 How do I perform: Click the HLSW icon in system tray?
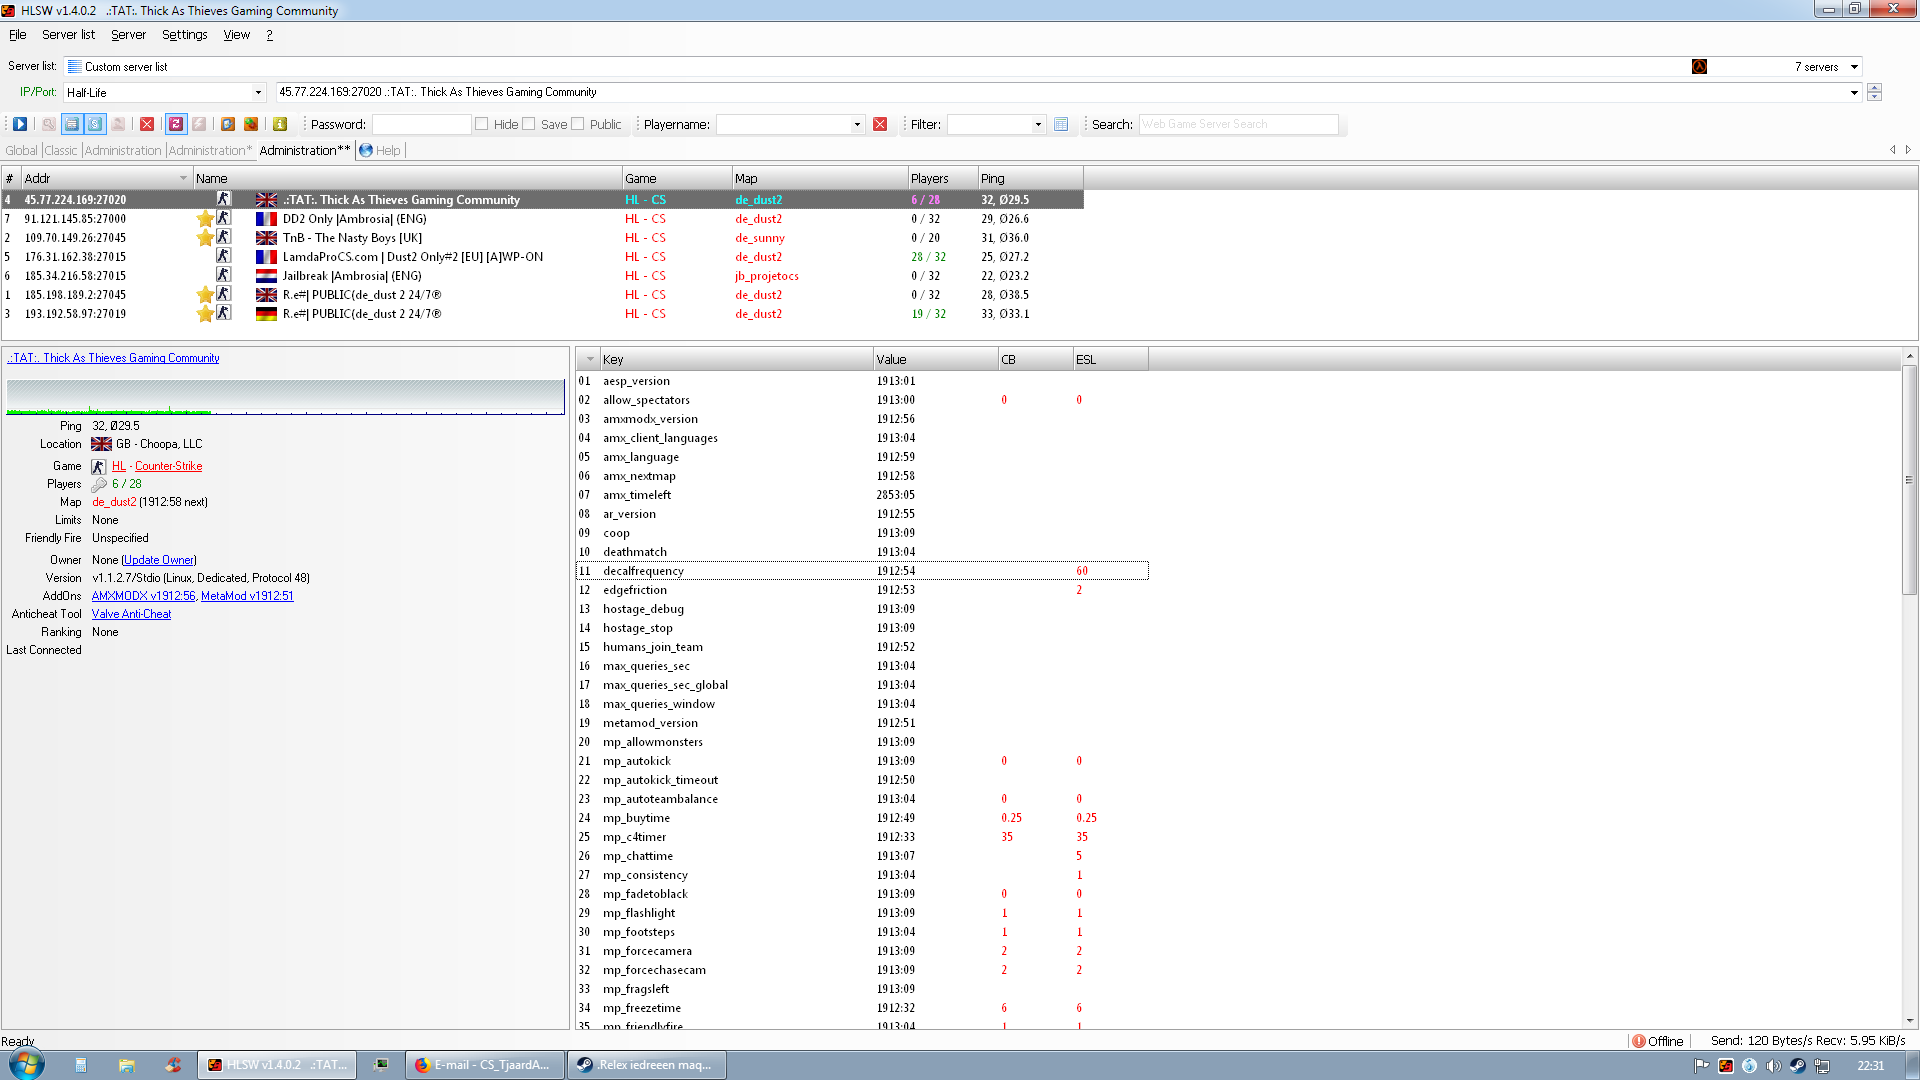(1725, 1066)
